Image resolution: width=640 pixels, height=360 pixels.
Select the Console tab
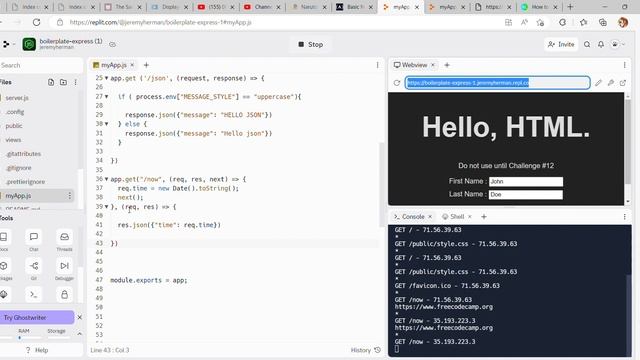point(410,217)
